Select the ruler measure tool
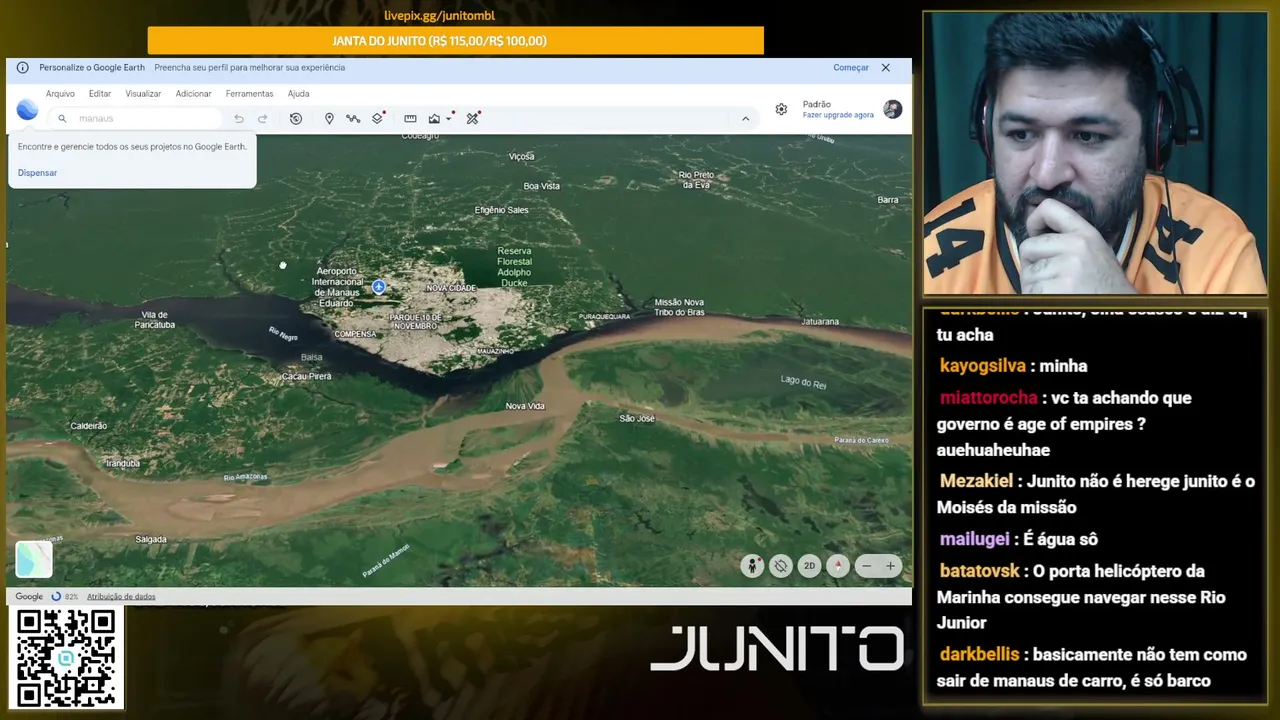 point(410,118)
